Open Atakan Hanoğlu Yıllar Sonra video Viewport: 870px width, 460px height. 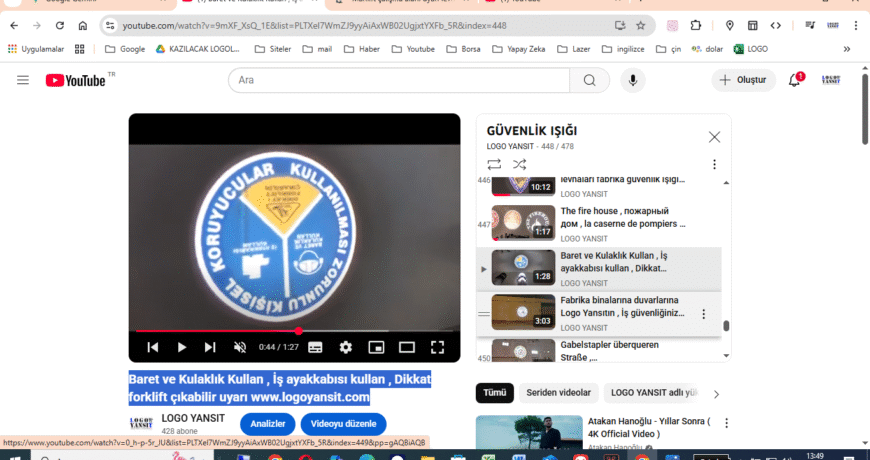tap(649, 427)
